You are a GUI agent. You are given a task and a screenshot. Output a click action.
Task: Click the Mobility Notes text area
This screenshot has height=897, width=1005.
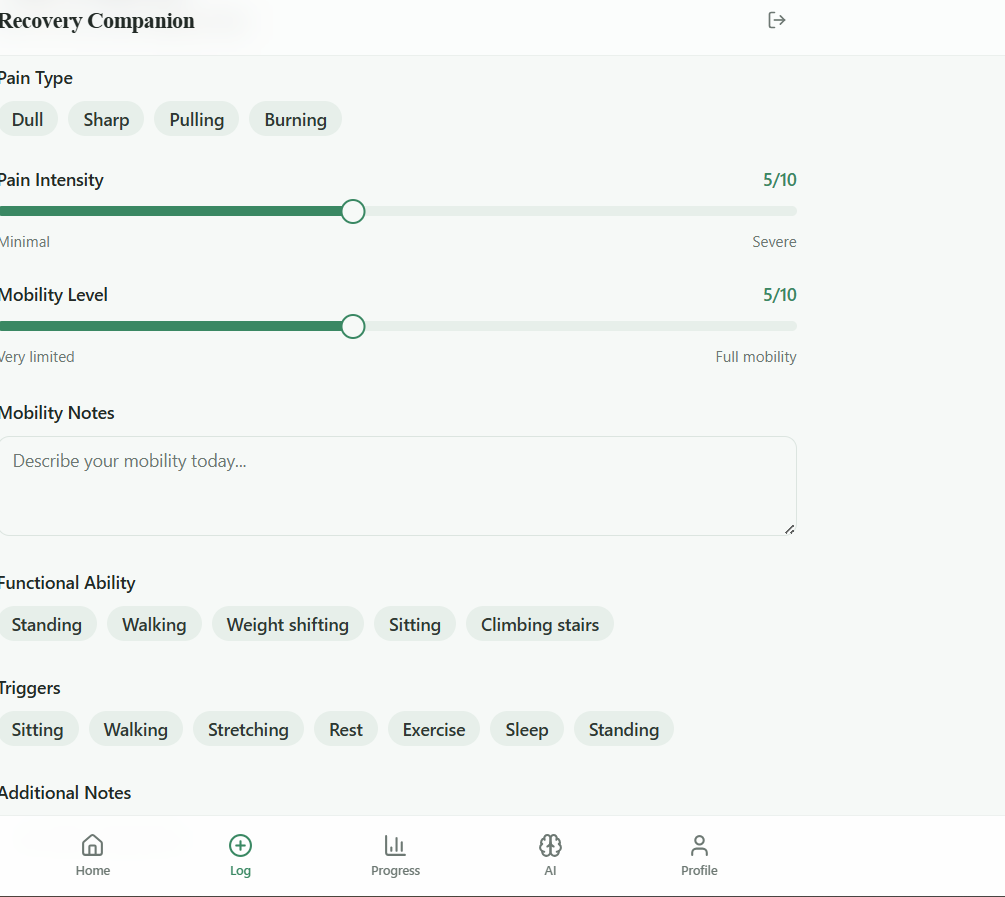coord(398,485)
